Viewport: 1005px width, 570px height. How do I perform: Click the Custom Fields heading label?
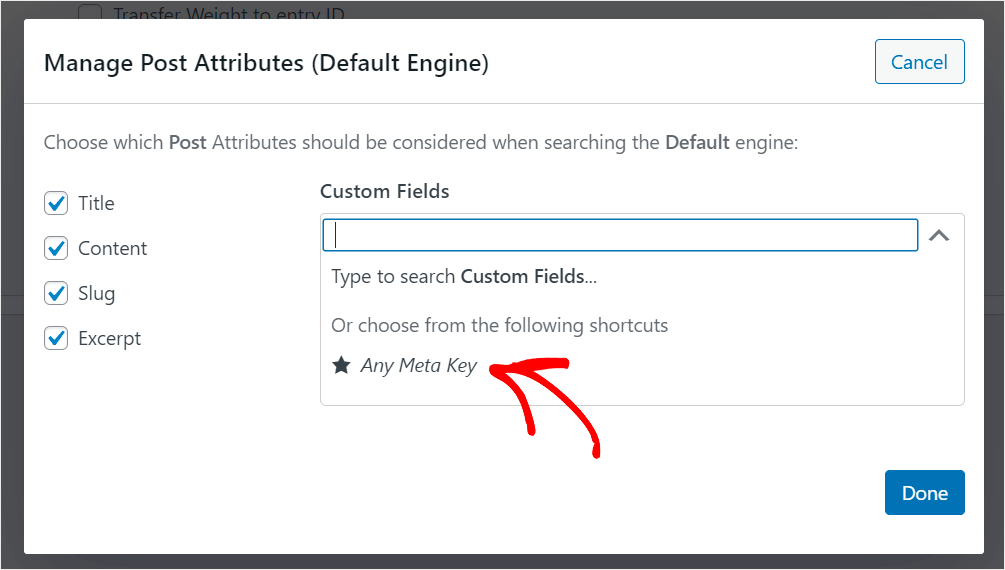384,191
